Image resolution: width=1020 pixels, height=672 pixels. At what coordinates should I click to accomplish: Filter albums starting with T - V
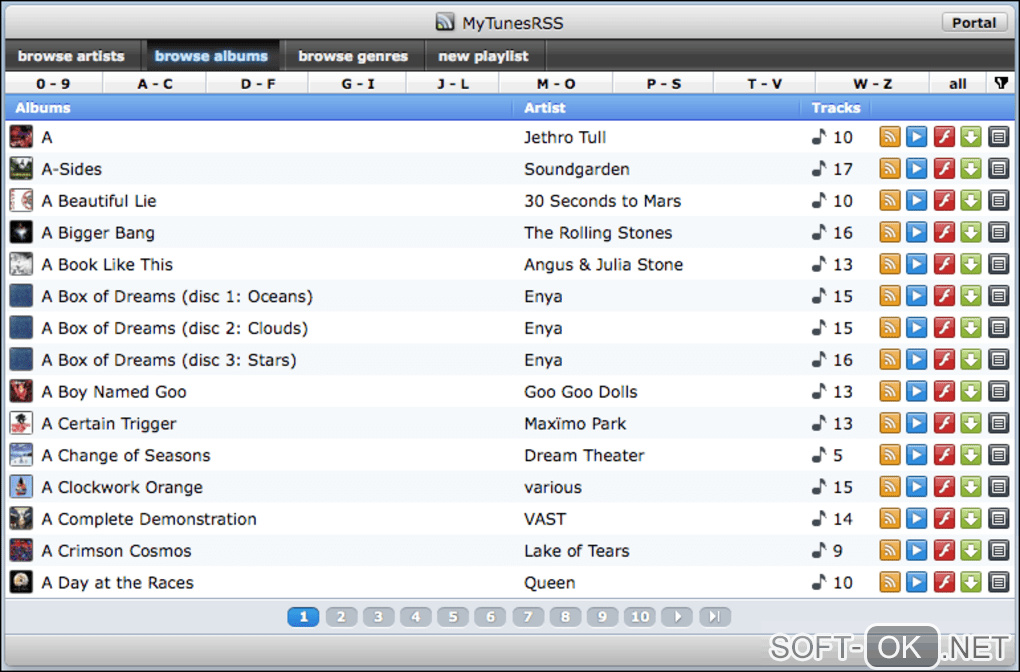click(x=764, y=84)
